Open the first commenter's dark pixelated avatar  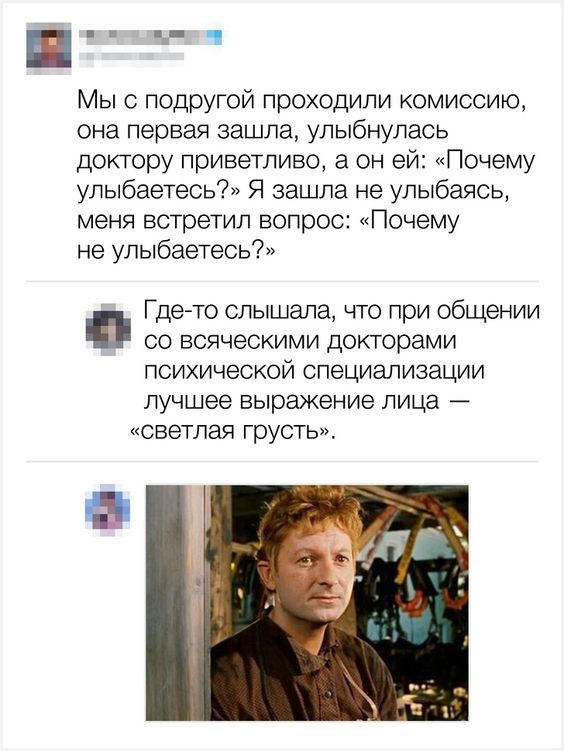click(108, 329)
